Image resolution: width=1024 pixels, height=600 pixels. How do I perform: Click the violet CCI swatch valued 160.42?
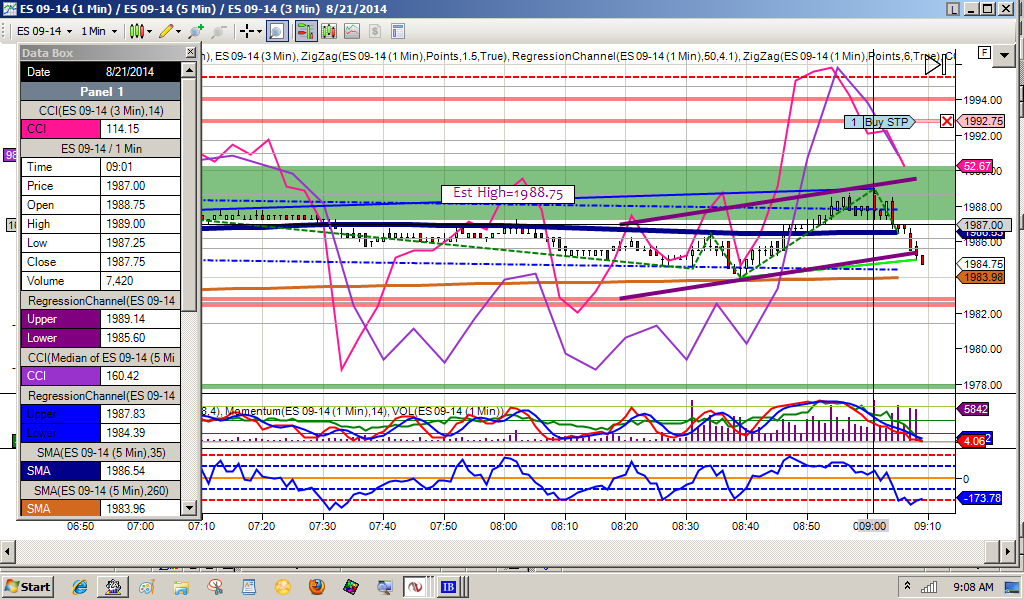(x=61, y=375)
